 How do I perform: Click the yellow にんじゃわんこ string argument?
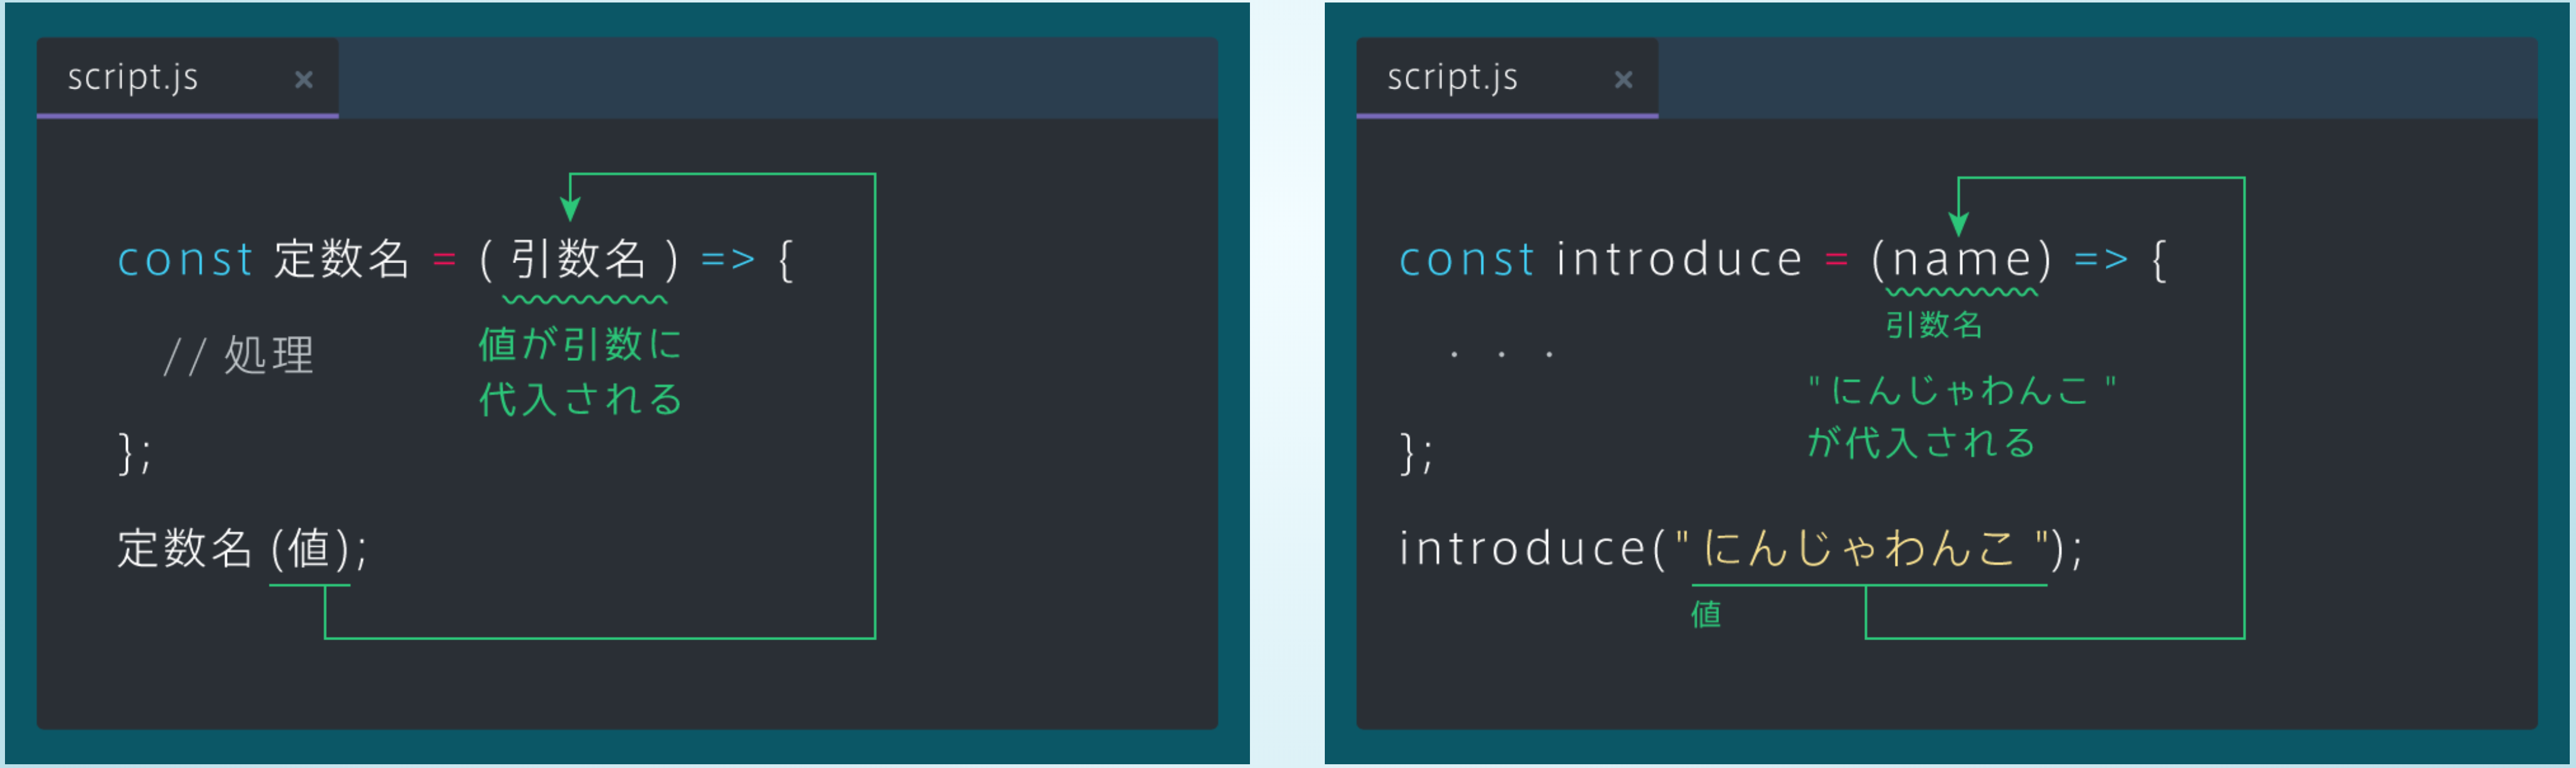pos(1858,549)
